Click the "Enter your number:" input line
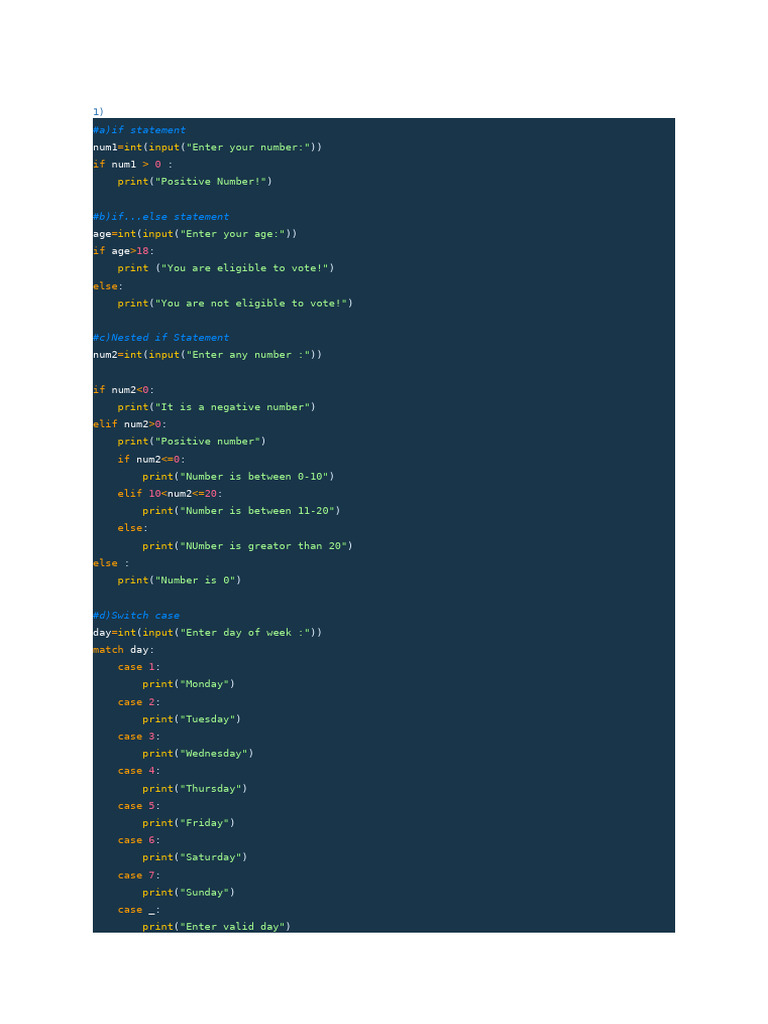Image resolution: width=768 pixels, height=1024 pixels. 207,147
